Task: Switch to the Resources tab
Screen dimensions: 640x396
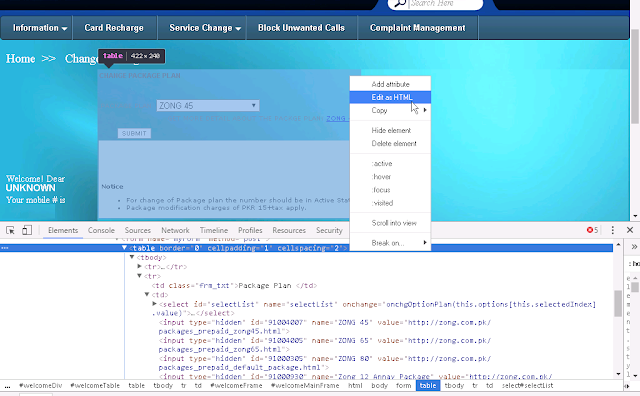Action: pyautogui.click(x=289, y=230)
